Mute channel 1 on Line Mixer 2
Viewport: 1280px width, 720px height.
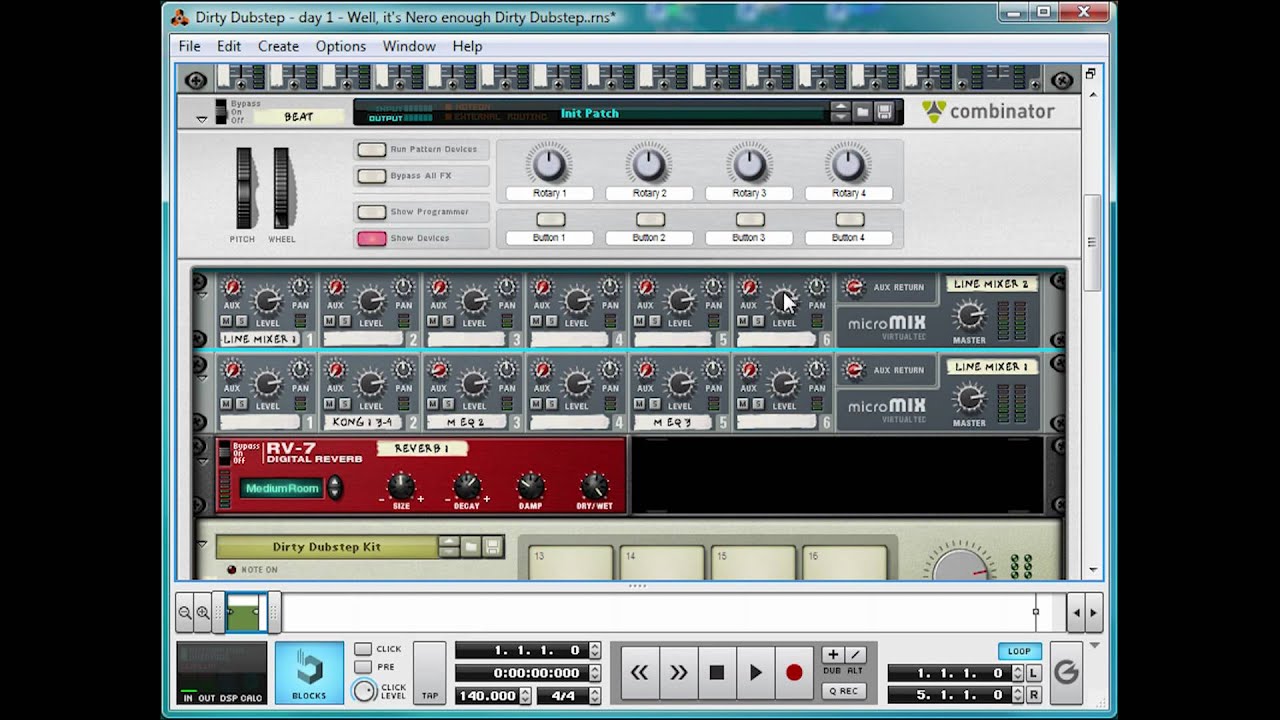click(226, 321)
